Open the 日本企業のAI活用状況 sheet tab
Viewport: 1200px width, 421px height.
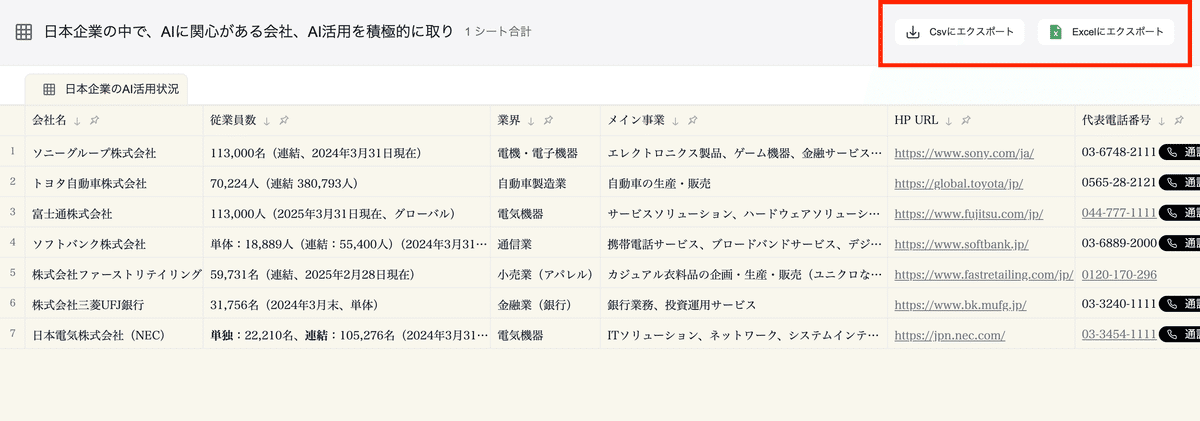pos(106,89)
